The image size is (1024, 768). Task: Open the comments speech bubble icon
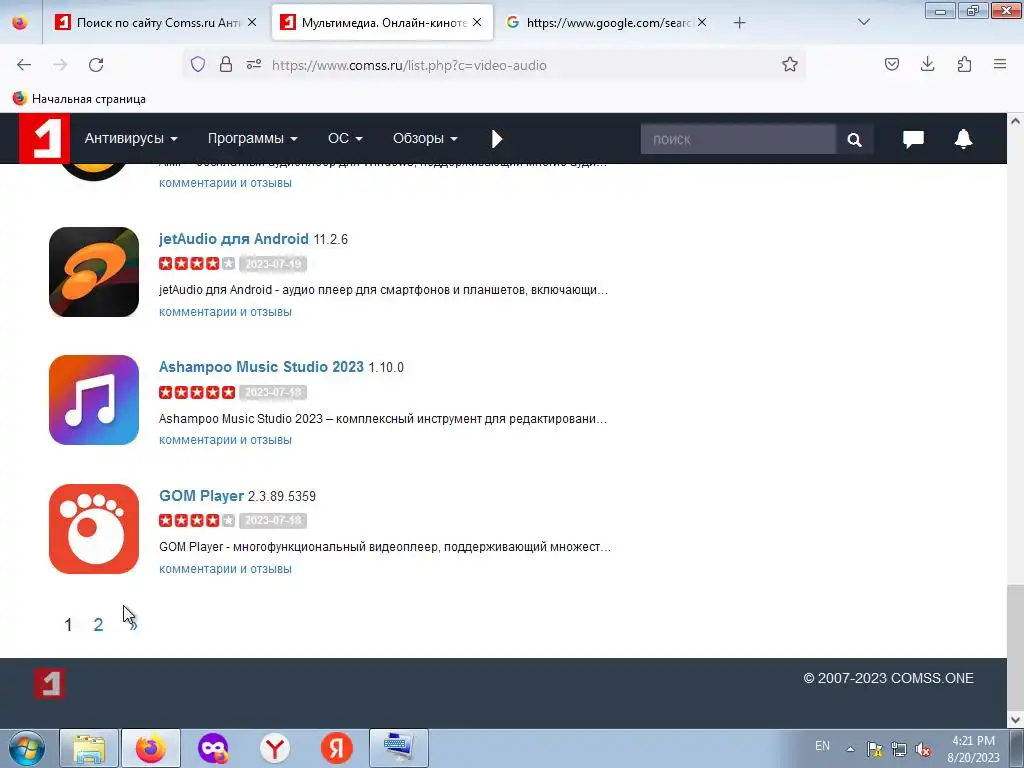(x=913, y=139)
